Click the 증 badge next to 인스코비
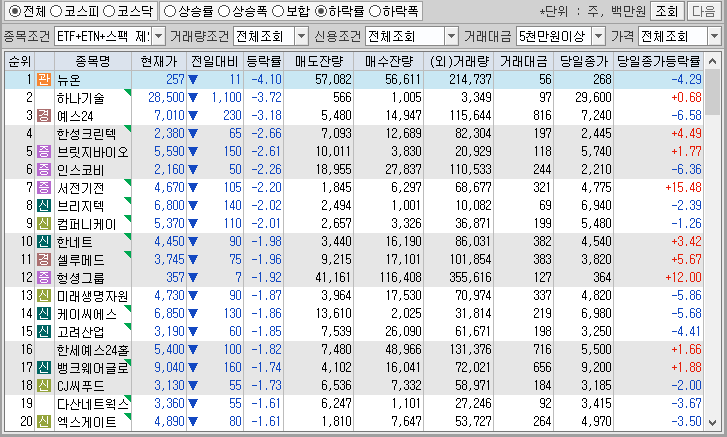Image resolution: width=727 pixels, height=437 pixels. pyautogui.click(x=44, y=170)
